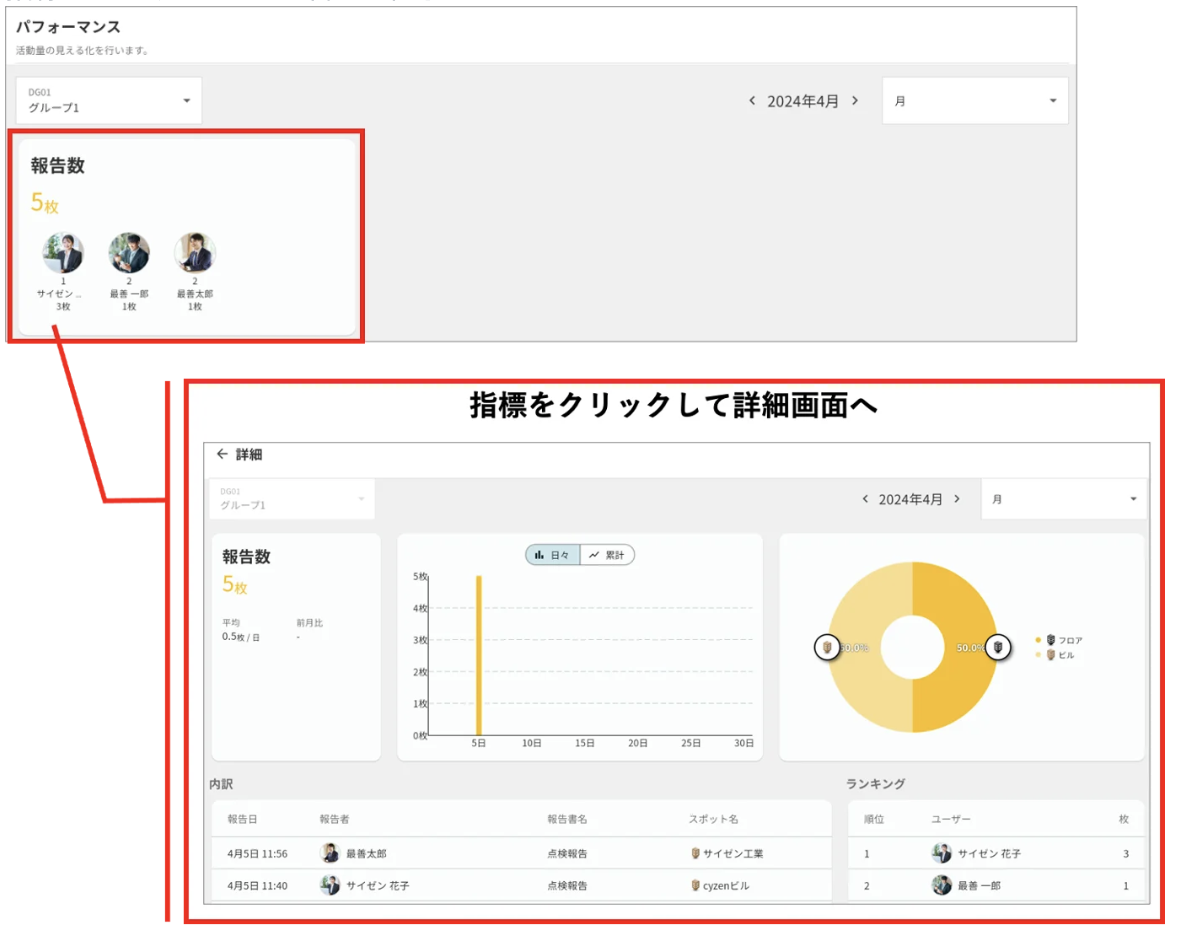Go to next month in top date navigator
This screenshot has height=942, width=1182.
point(855,100)
